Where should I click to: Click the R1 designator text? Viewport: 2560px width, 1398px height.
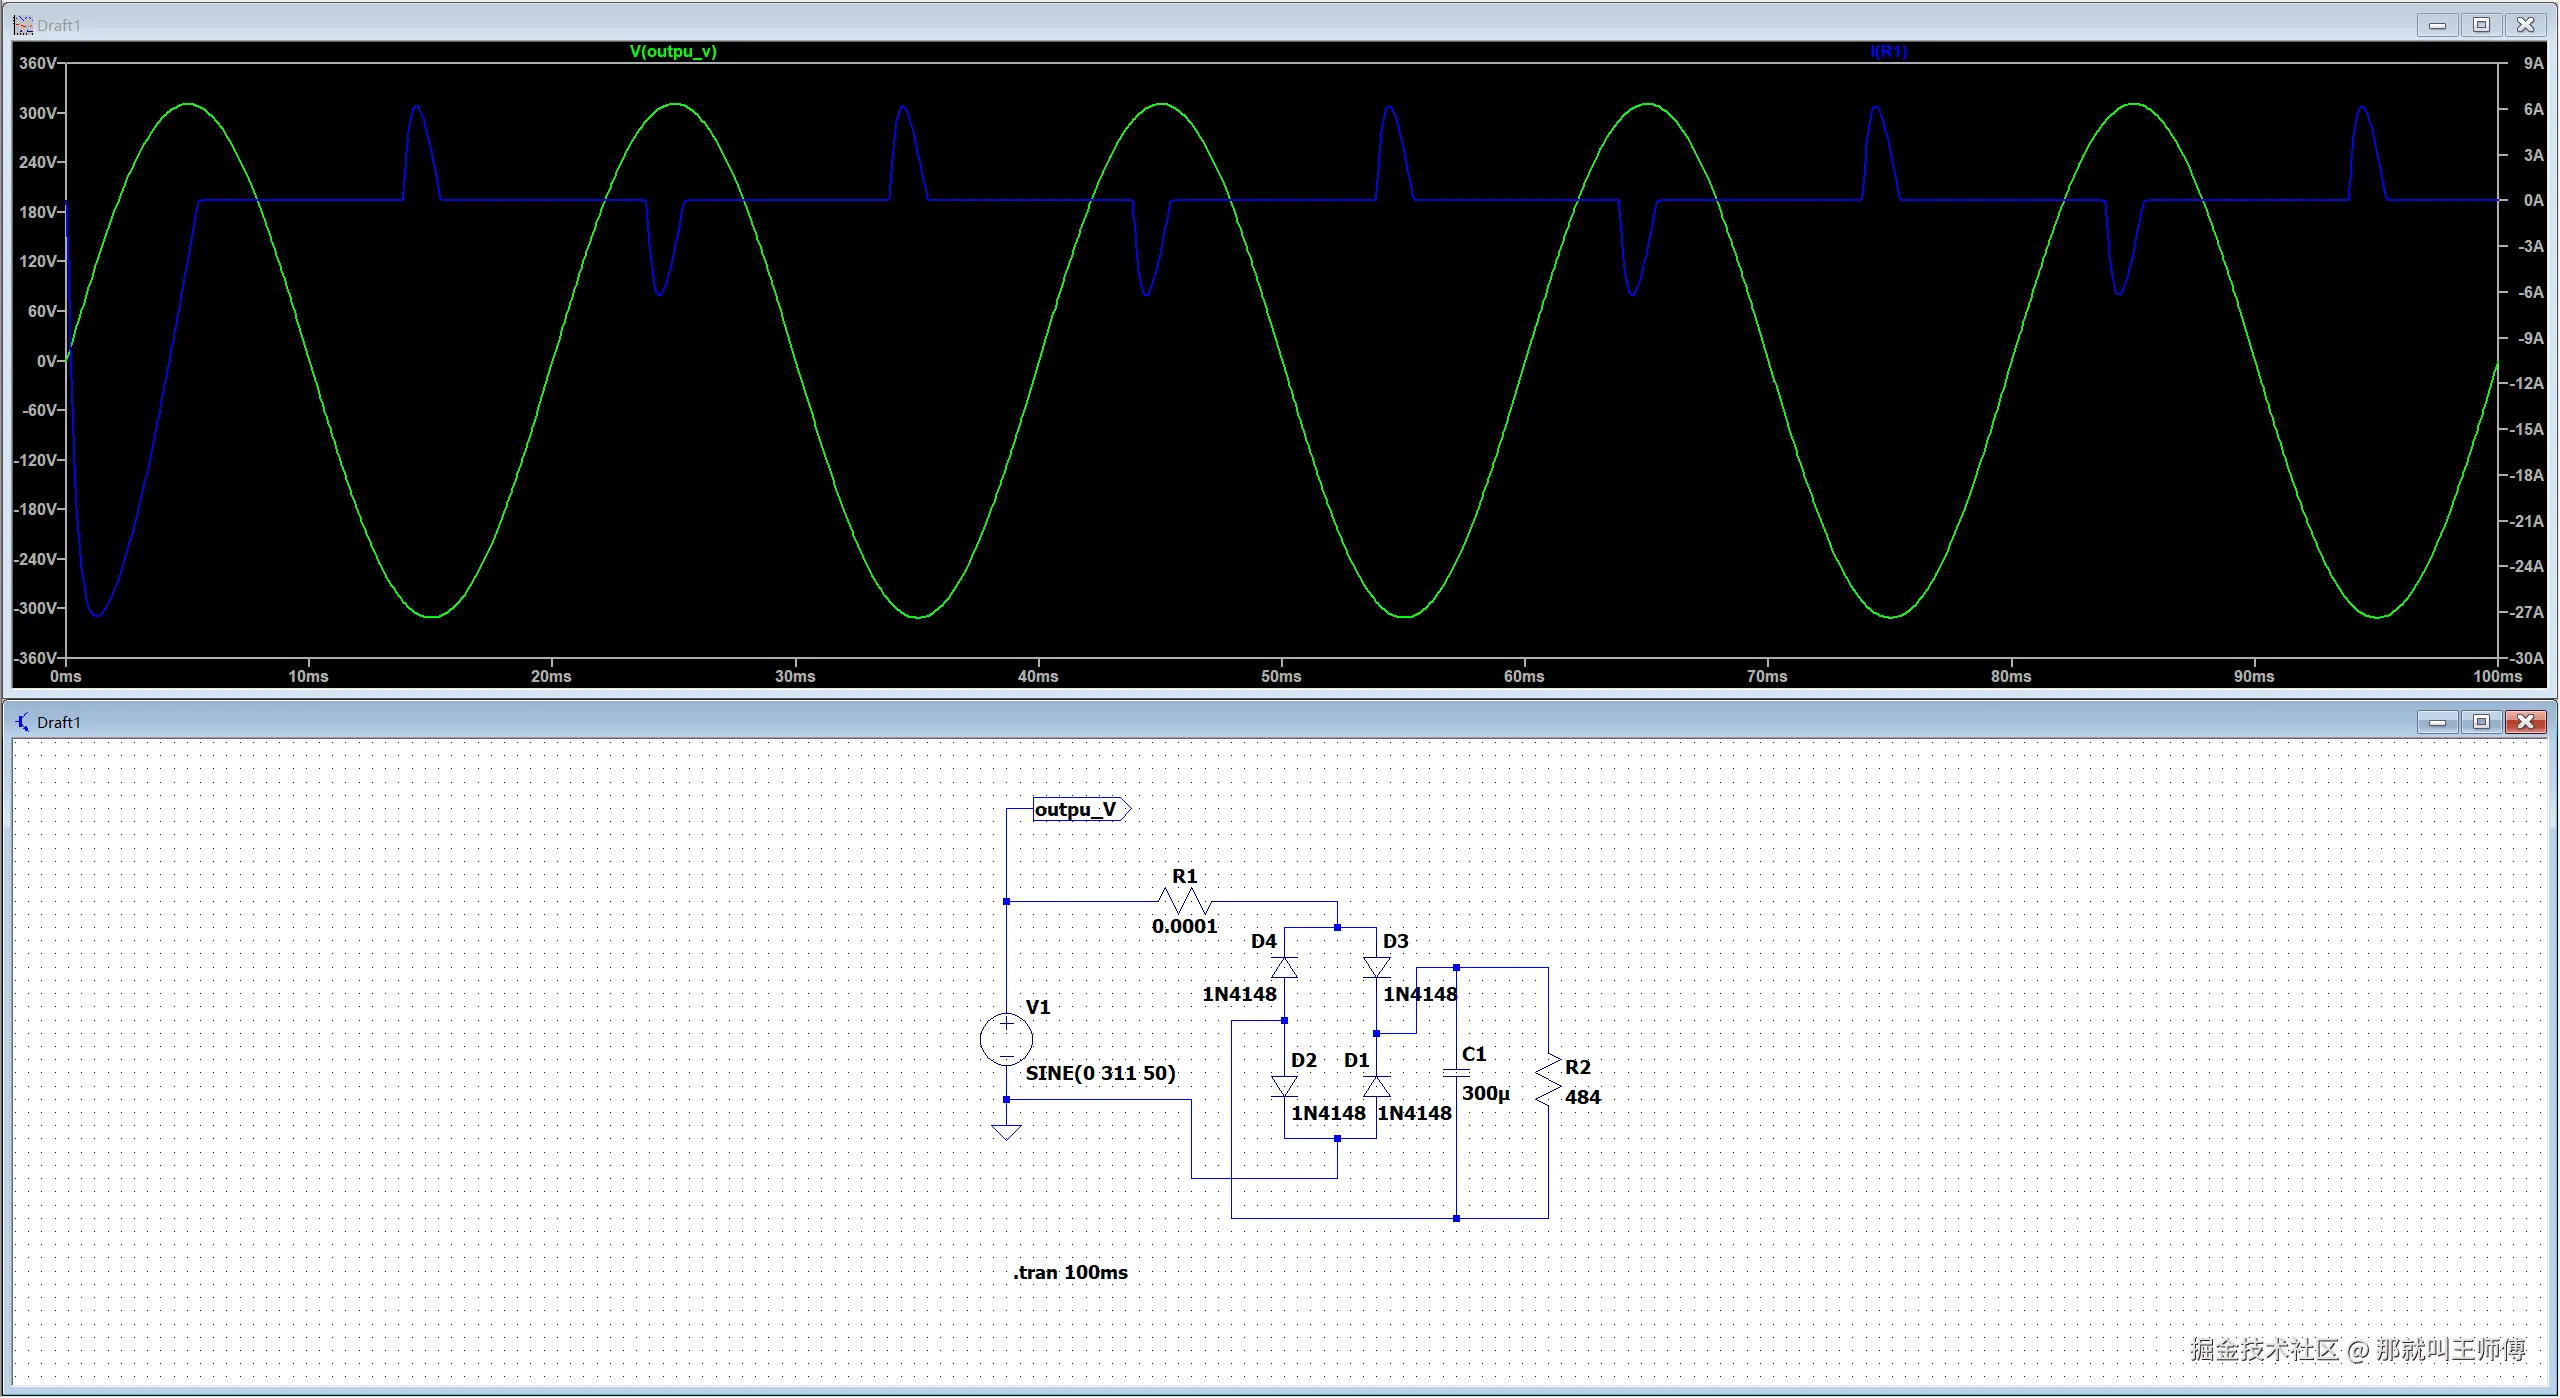click(1185, 876)
